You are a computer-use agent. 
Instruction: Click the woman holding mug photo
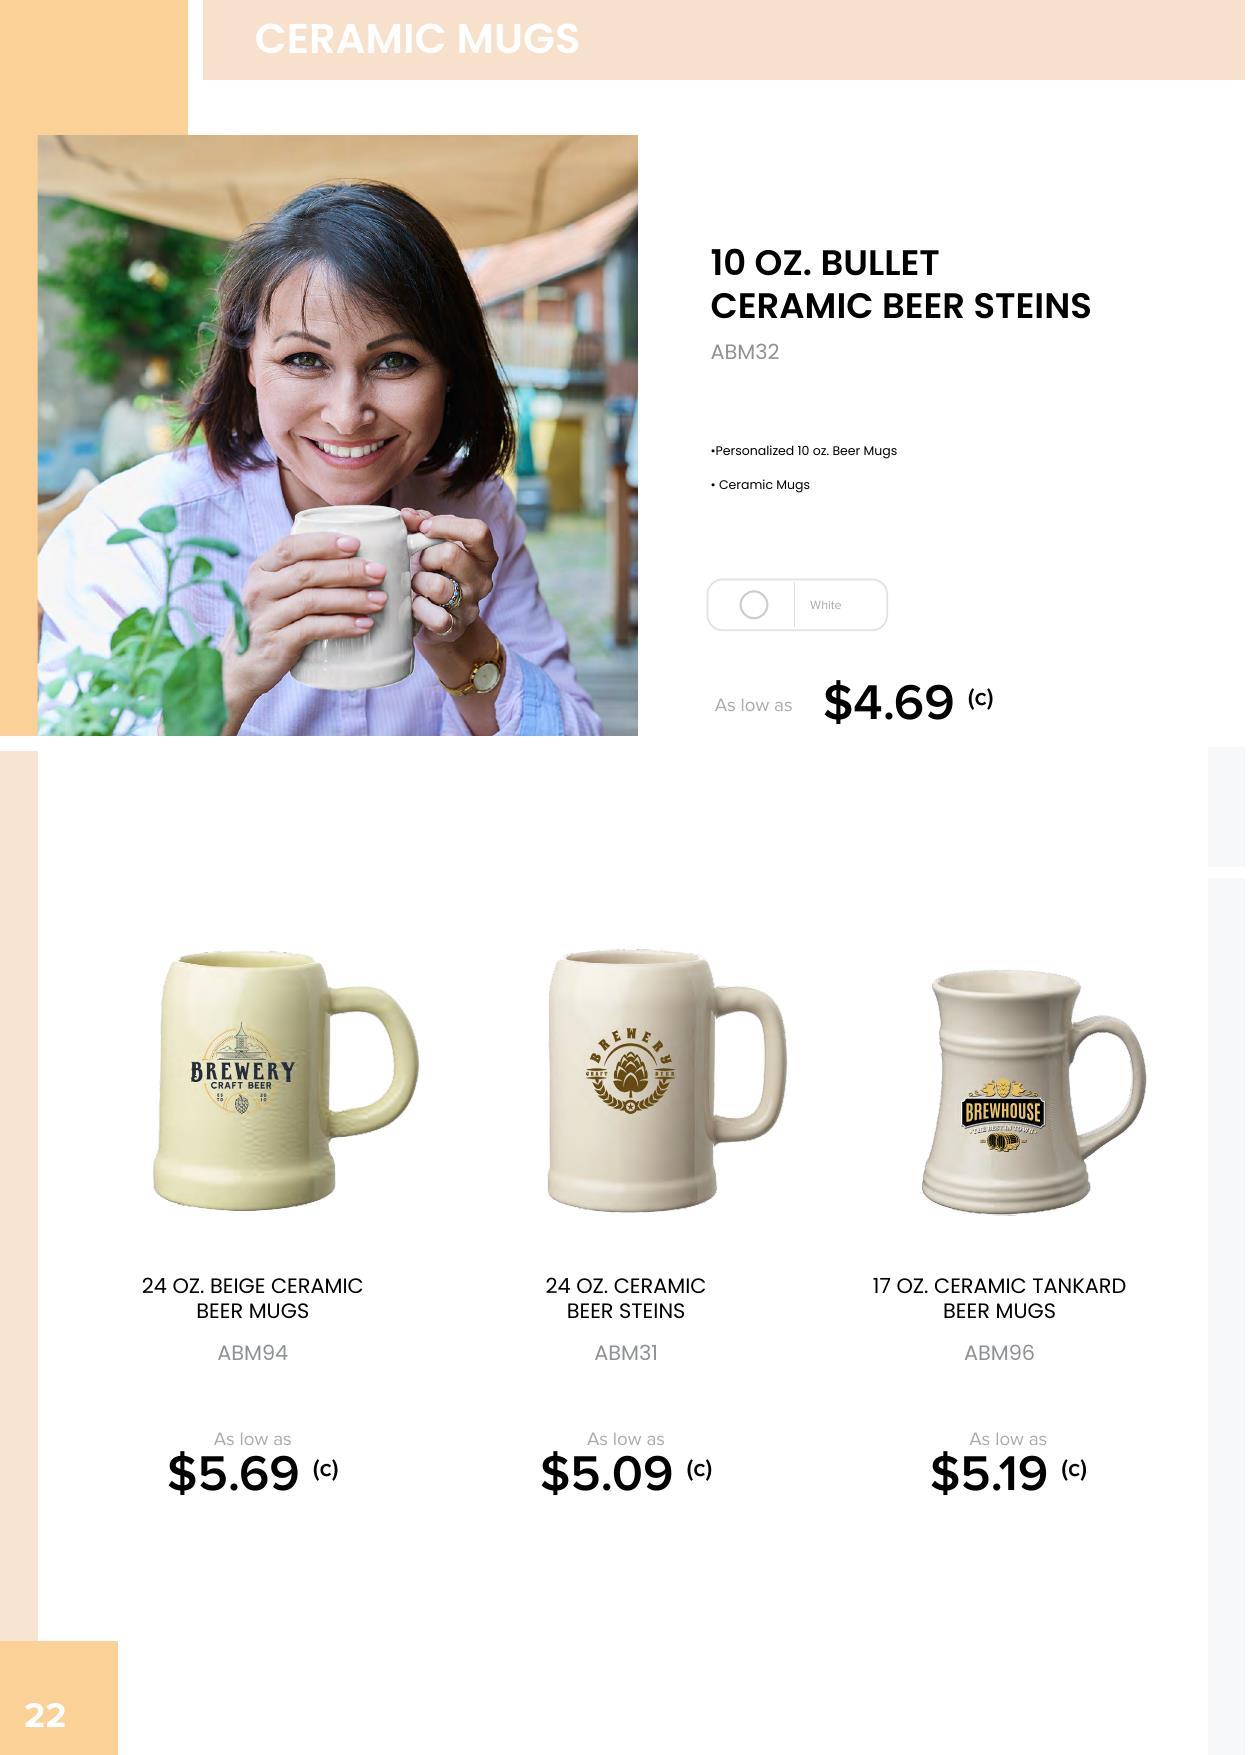[x=338, y=435]
